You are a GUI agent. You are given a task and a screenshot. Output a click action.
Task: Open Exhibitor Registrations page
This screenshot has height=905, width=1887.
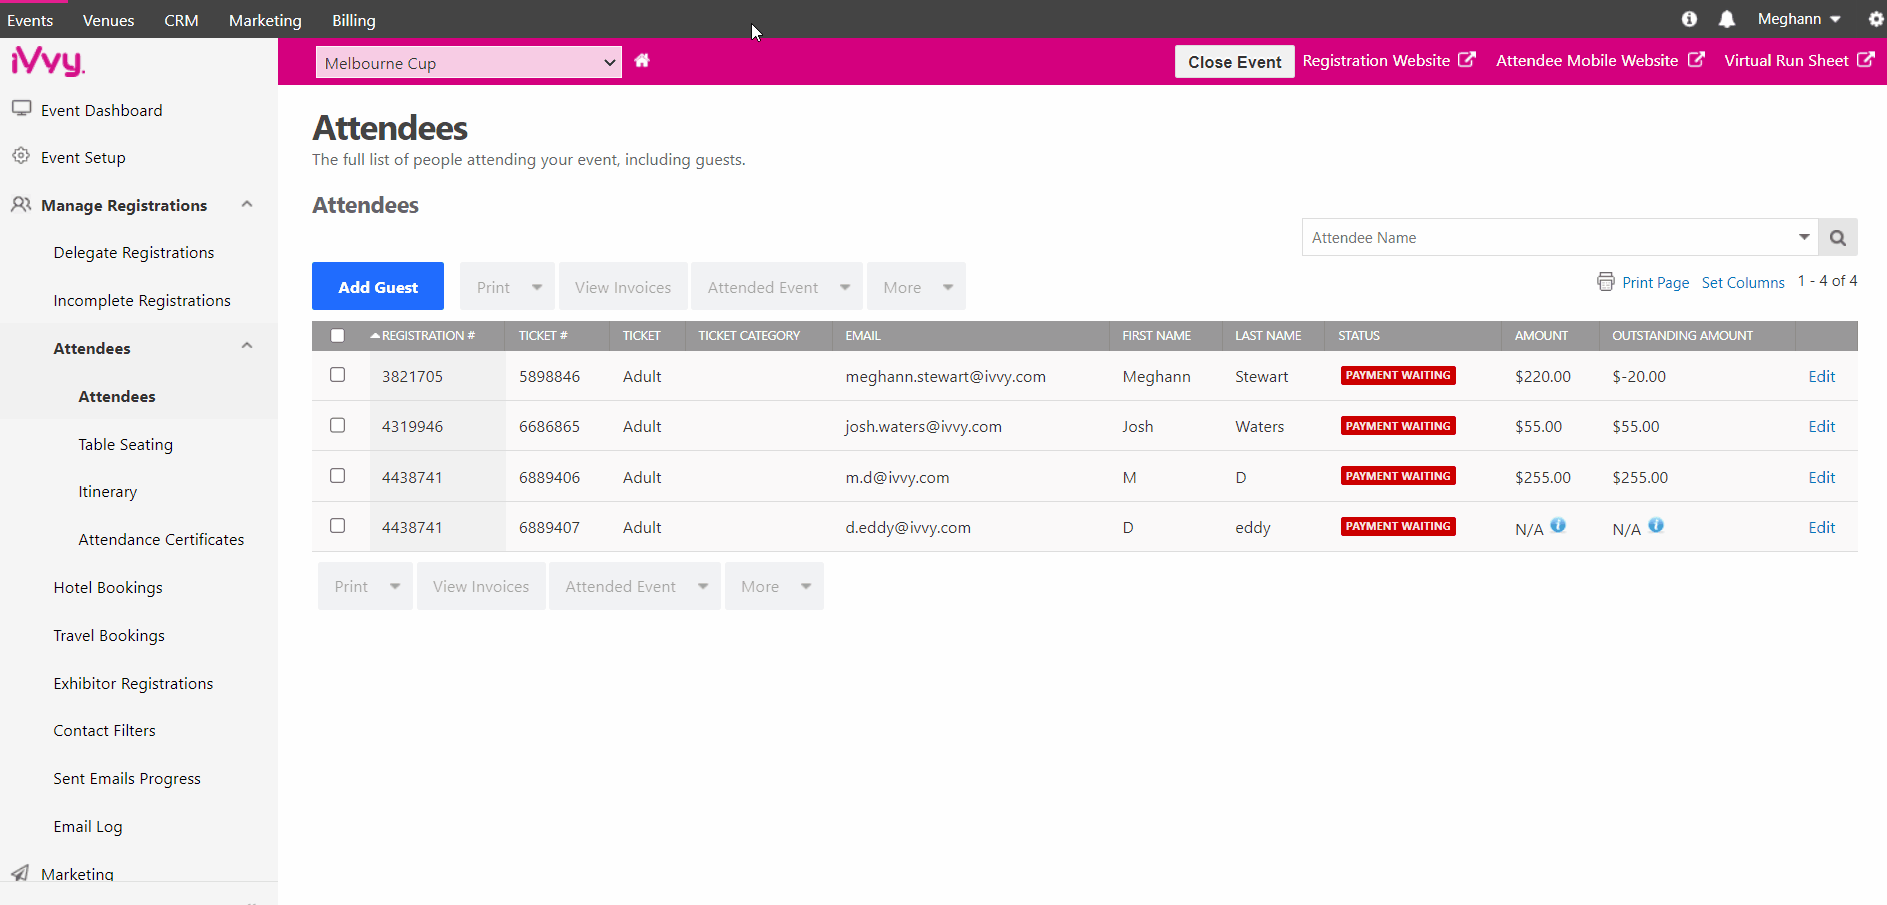133,683
